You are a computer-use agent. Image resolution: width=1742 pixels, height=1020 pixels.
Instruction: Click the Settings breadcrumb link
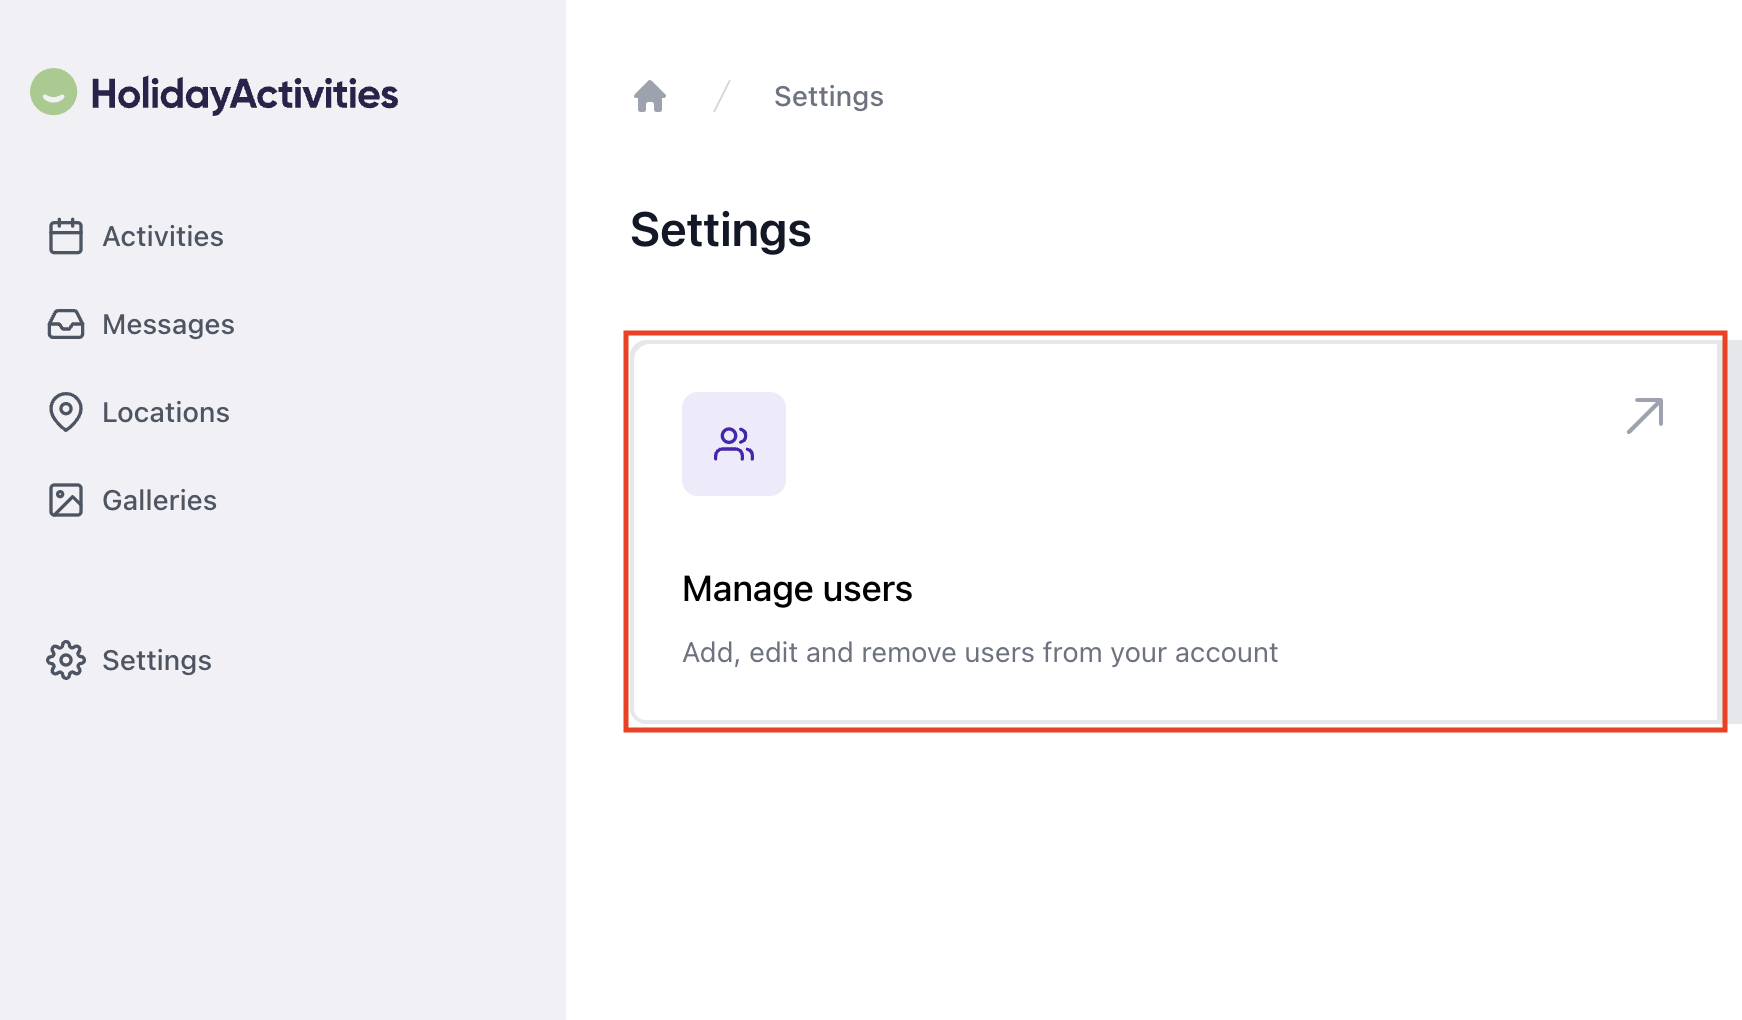coord(828,96)
